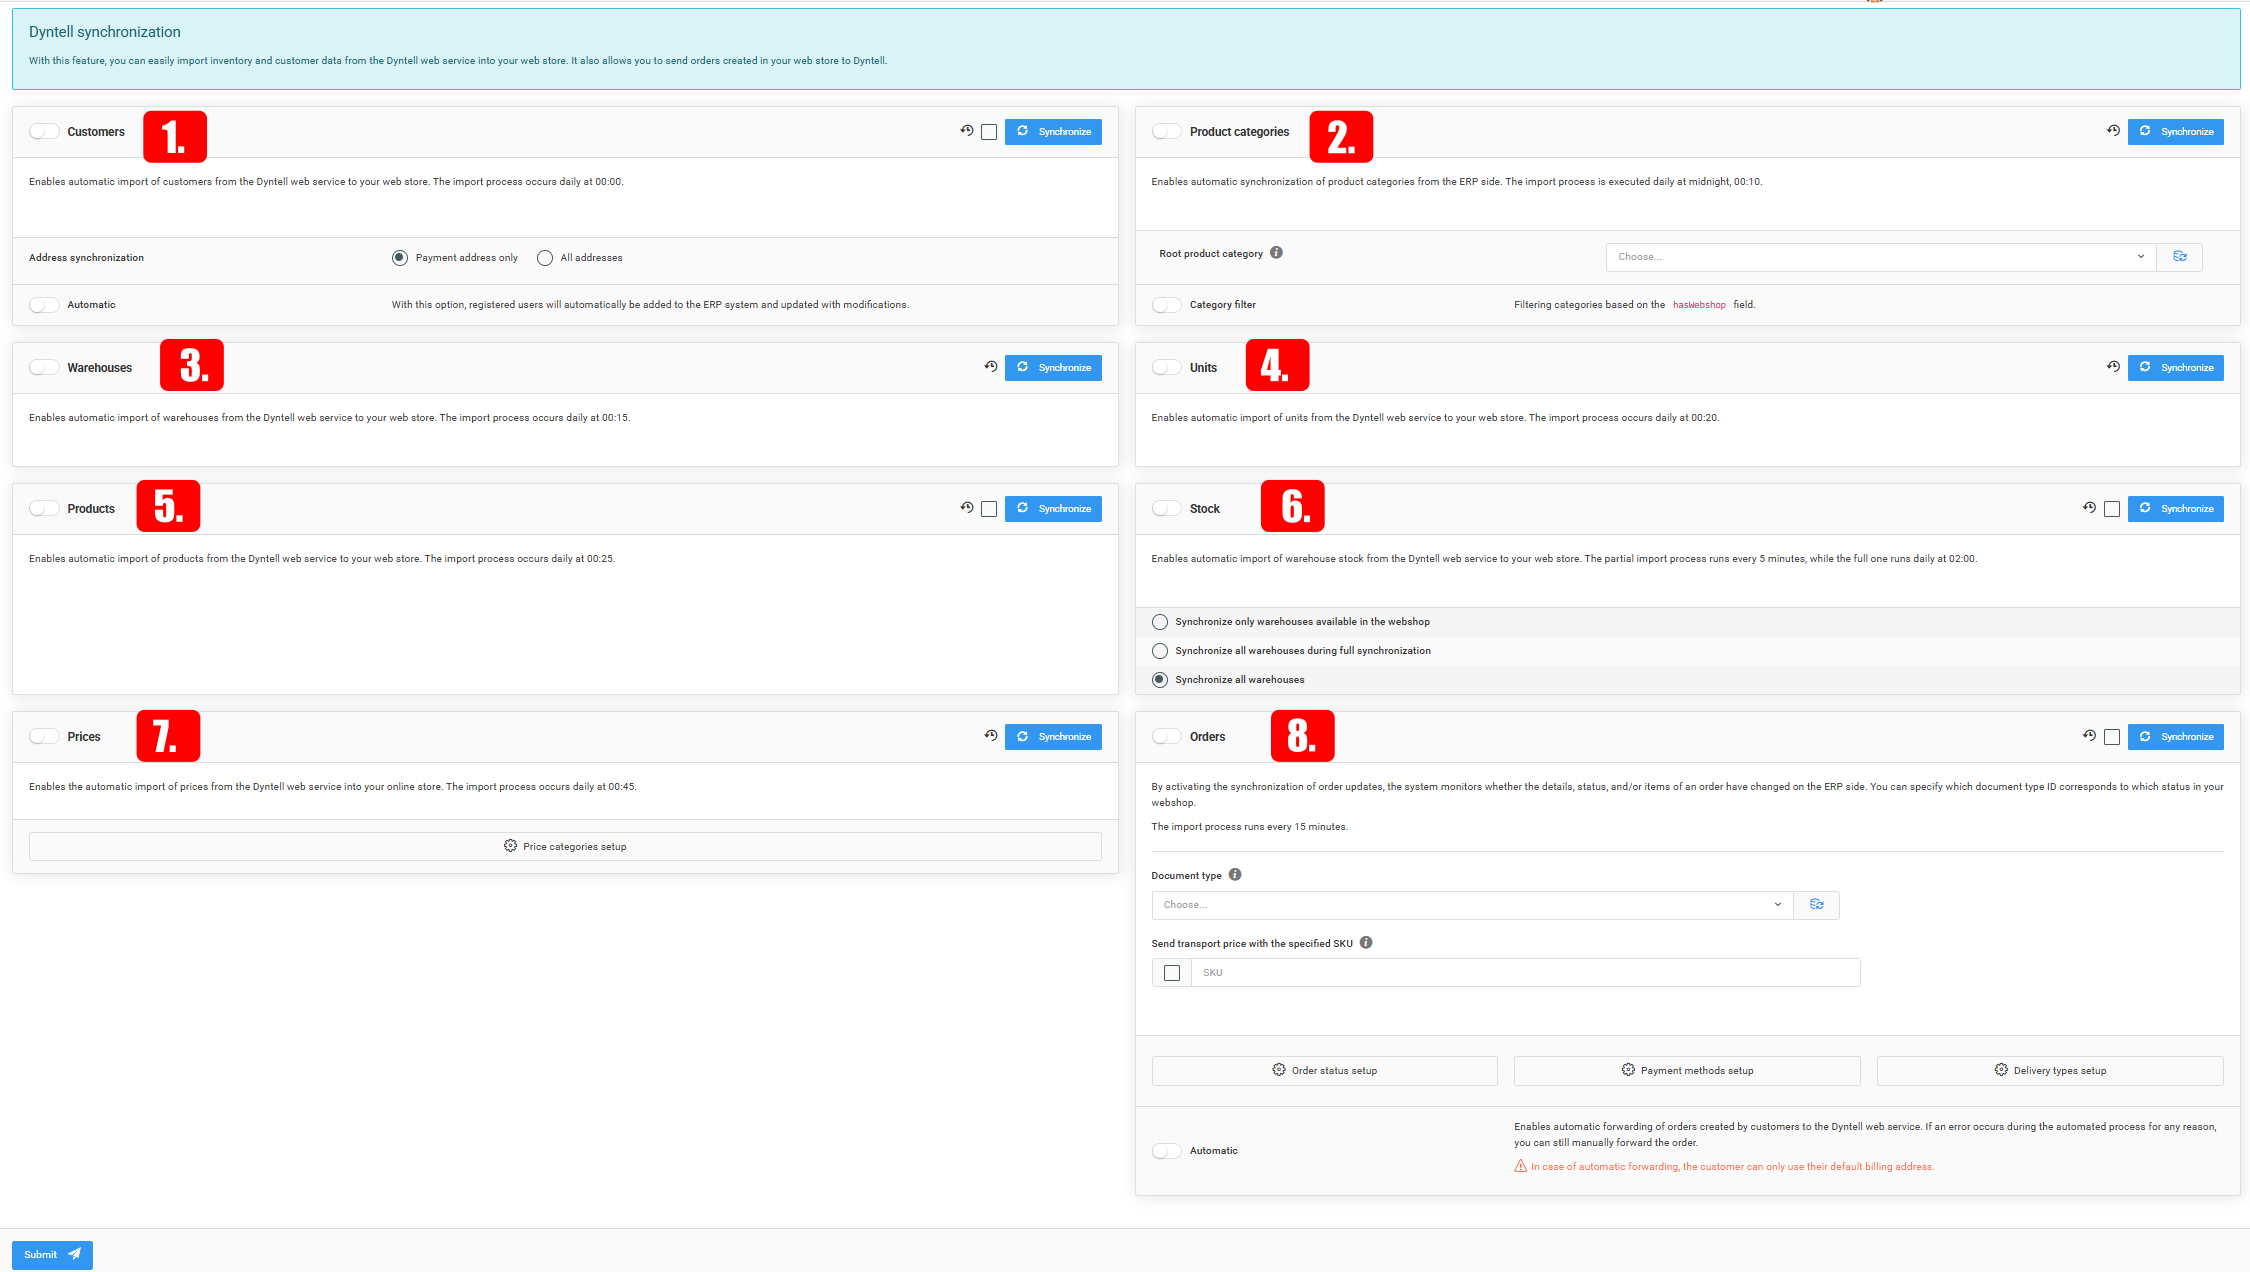Check the transport price SKU checkbox

1172,973
